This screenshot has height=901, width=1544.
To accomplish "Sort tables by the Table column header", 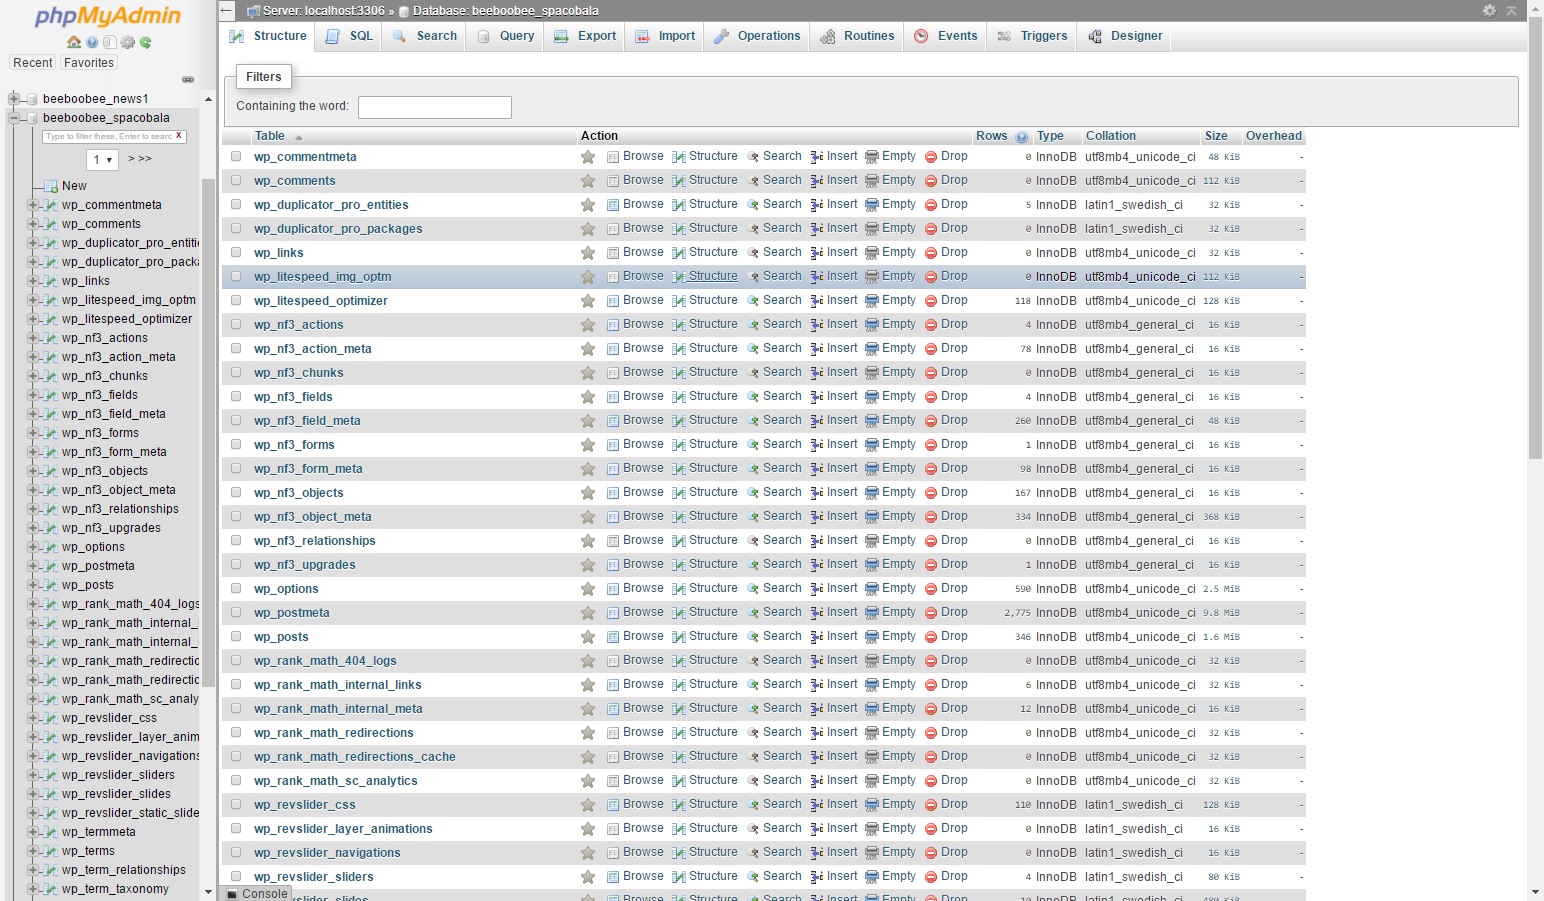I will 269,136.
